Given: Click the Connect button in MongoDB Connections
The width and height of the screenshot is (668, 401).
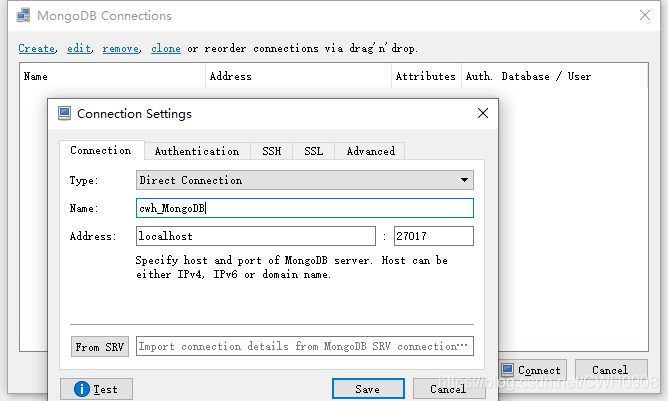Looking at the screenshot, I should pos(533,369).
